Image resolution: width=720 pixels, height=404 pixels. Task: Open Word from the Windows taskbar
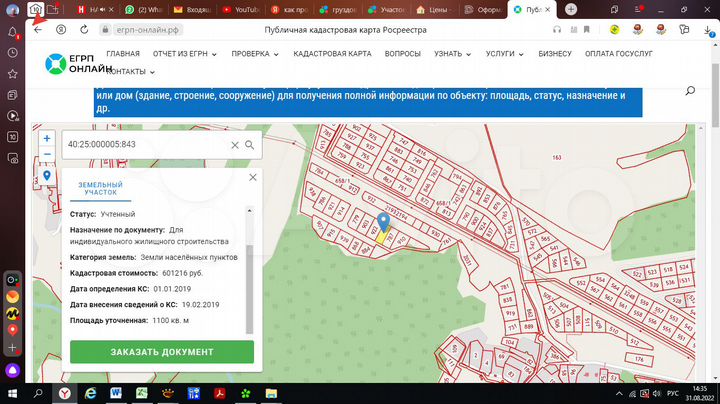(116, 392)
